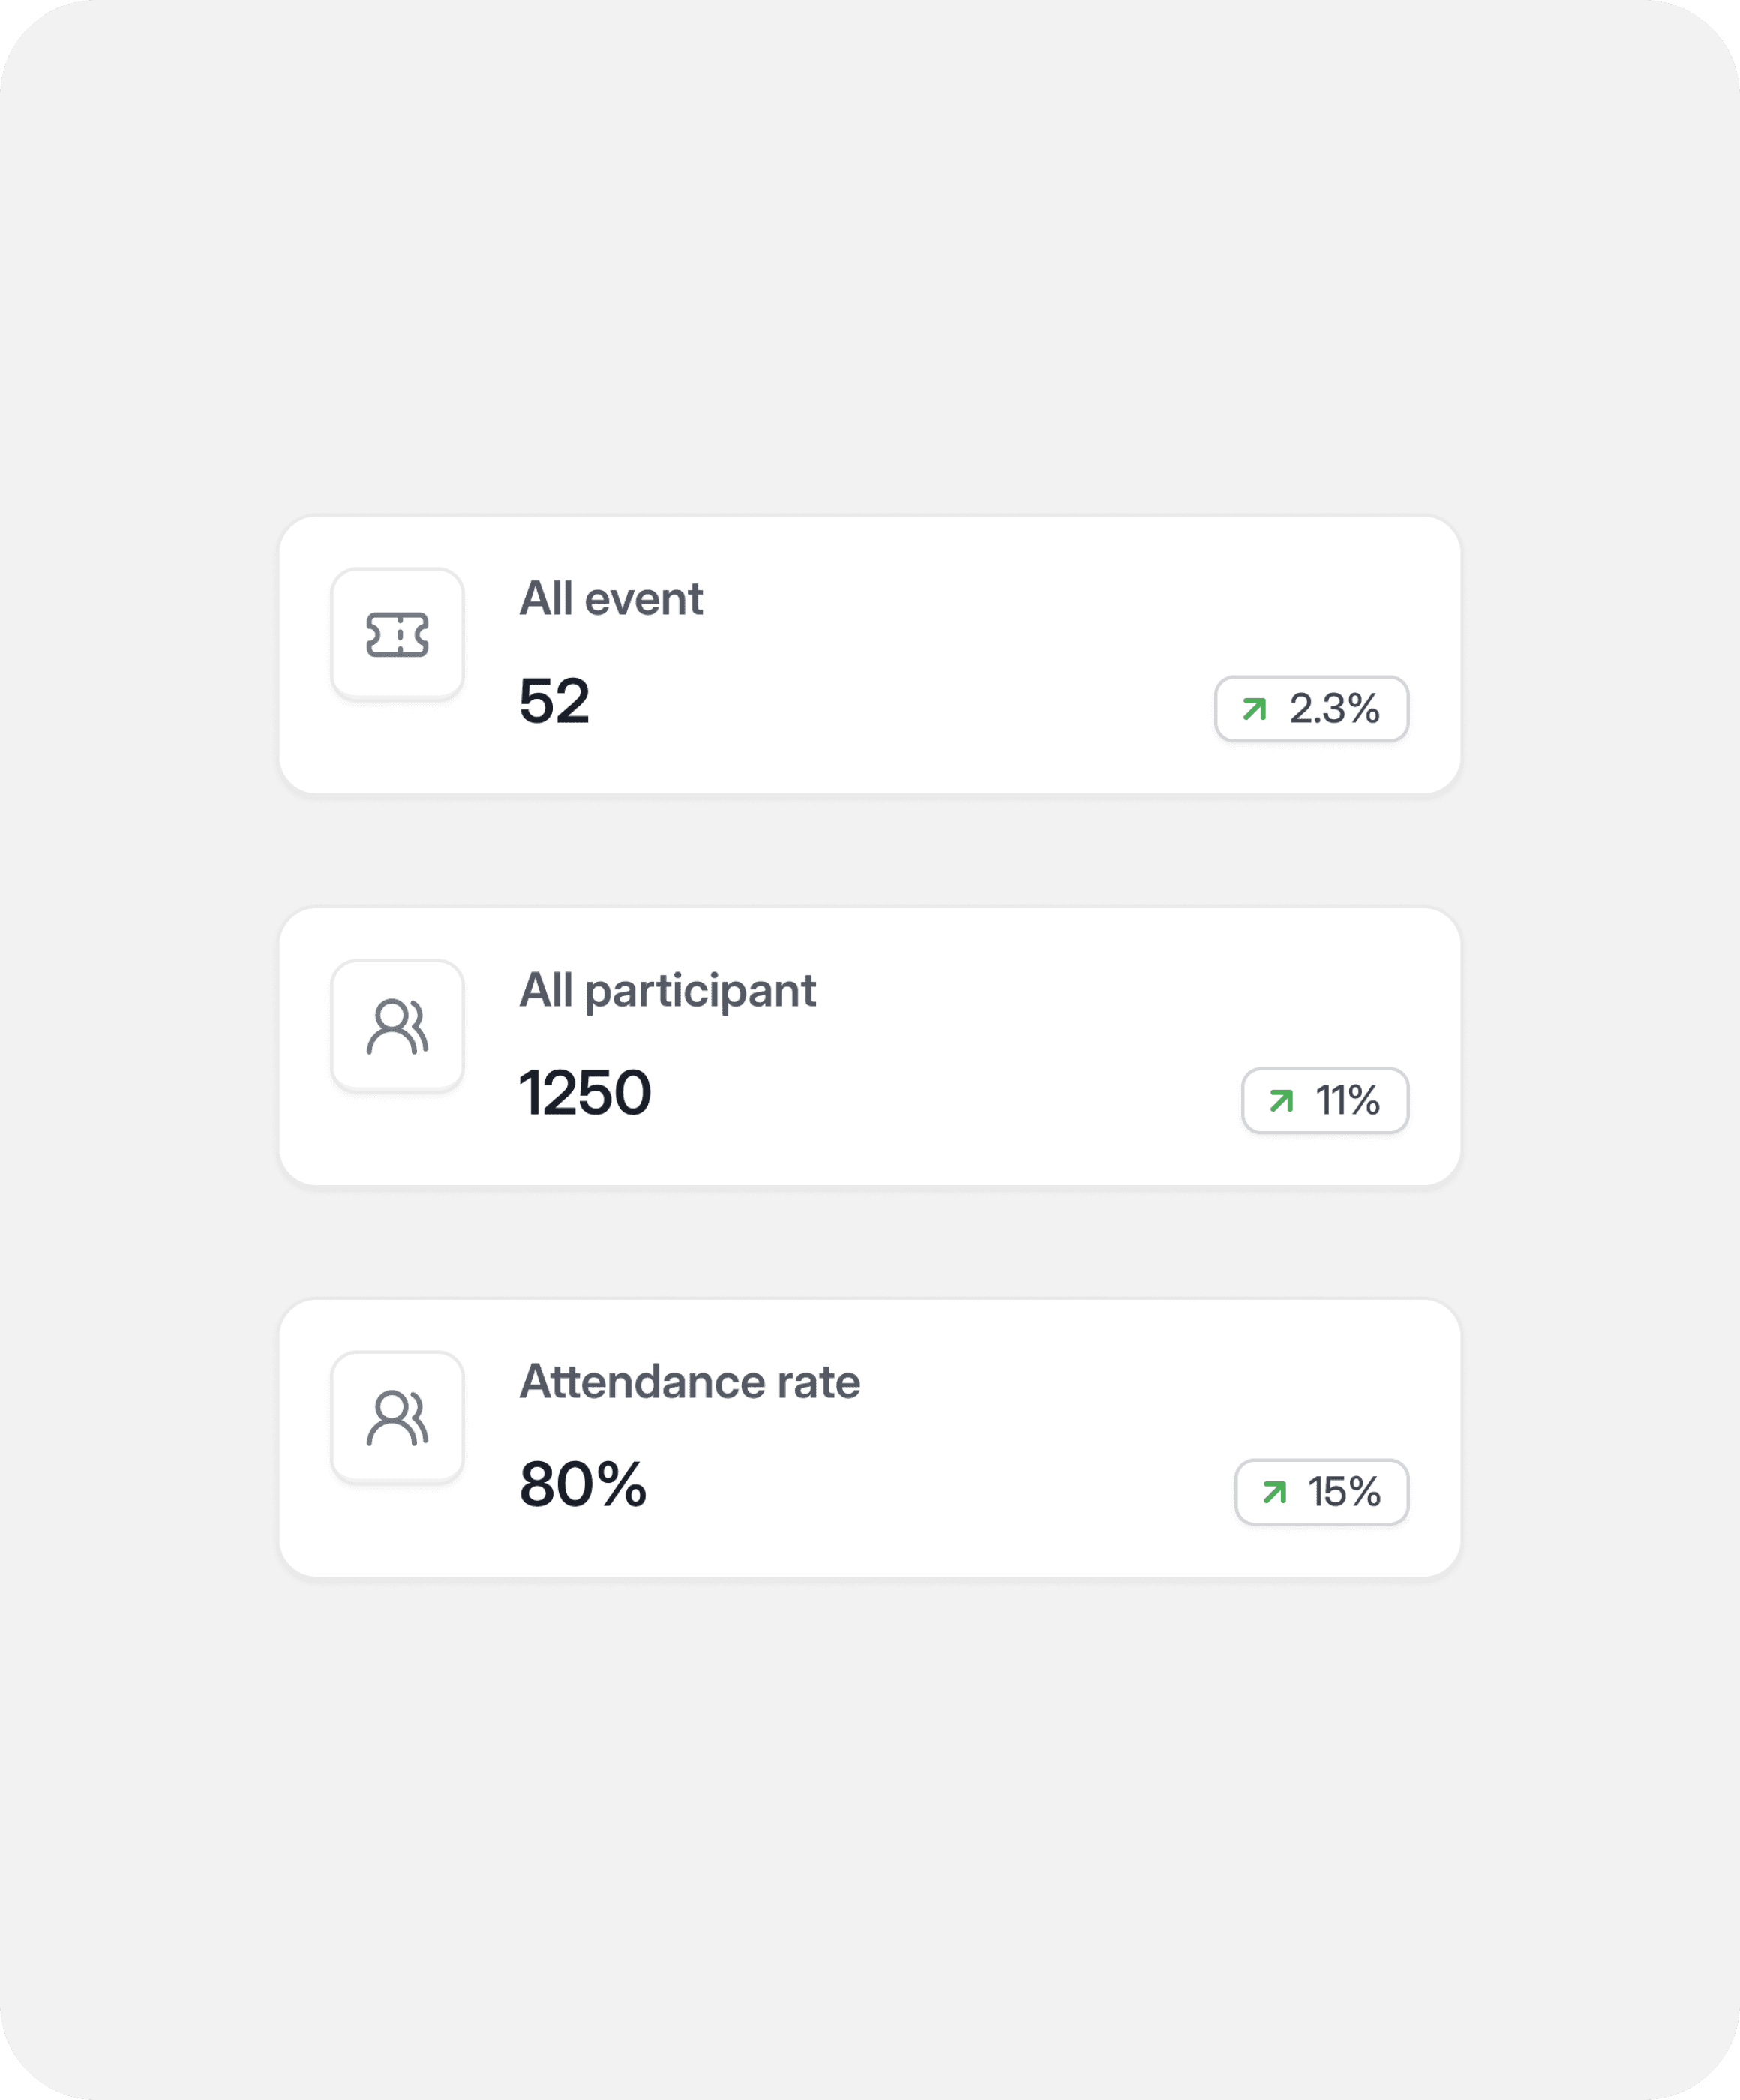Open the All participant stats card
The height and width of the screenshot is (2100, 1740).
tap(869, 1046)
